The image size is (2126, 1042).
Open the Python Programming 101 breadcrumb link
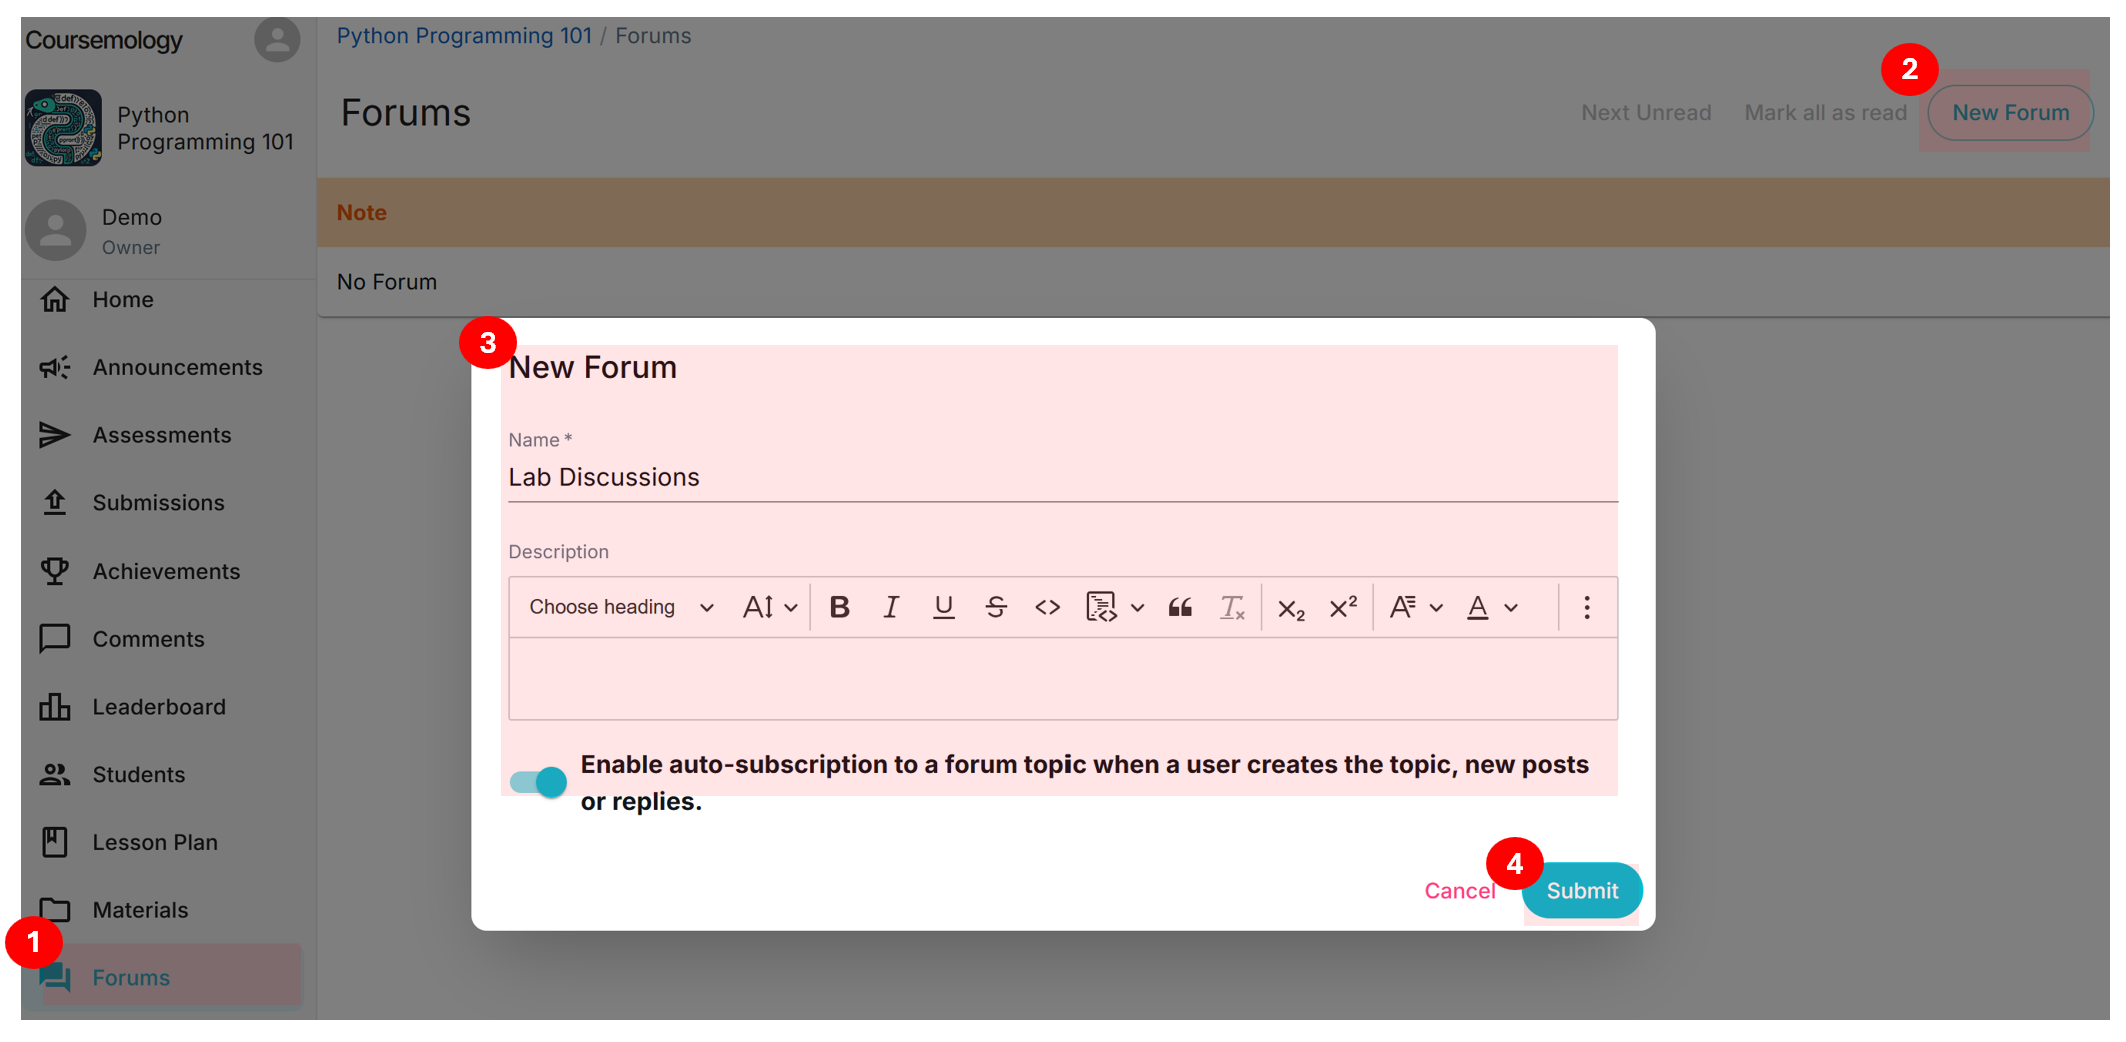click(464, 36)
